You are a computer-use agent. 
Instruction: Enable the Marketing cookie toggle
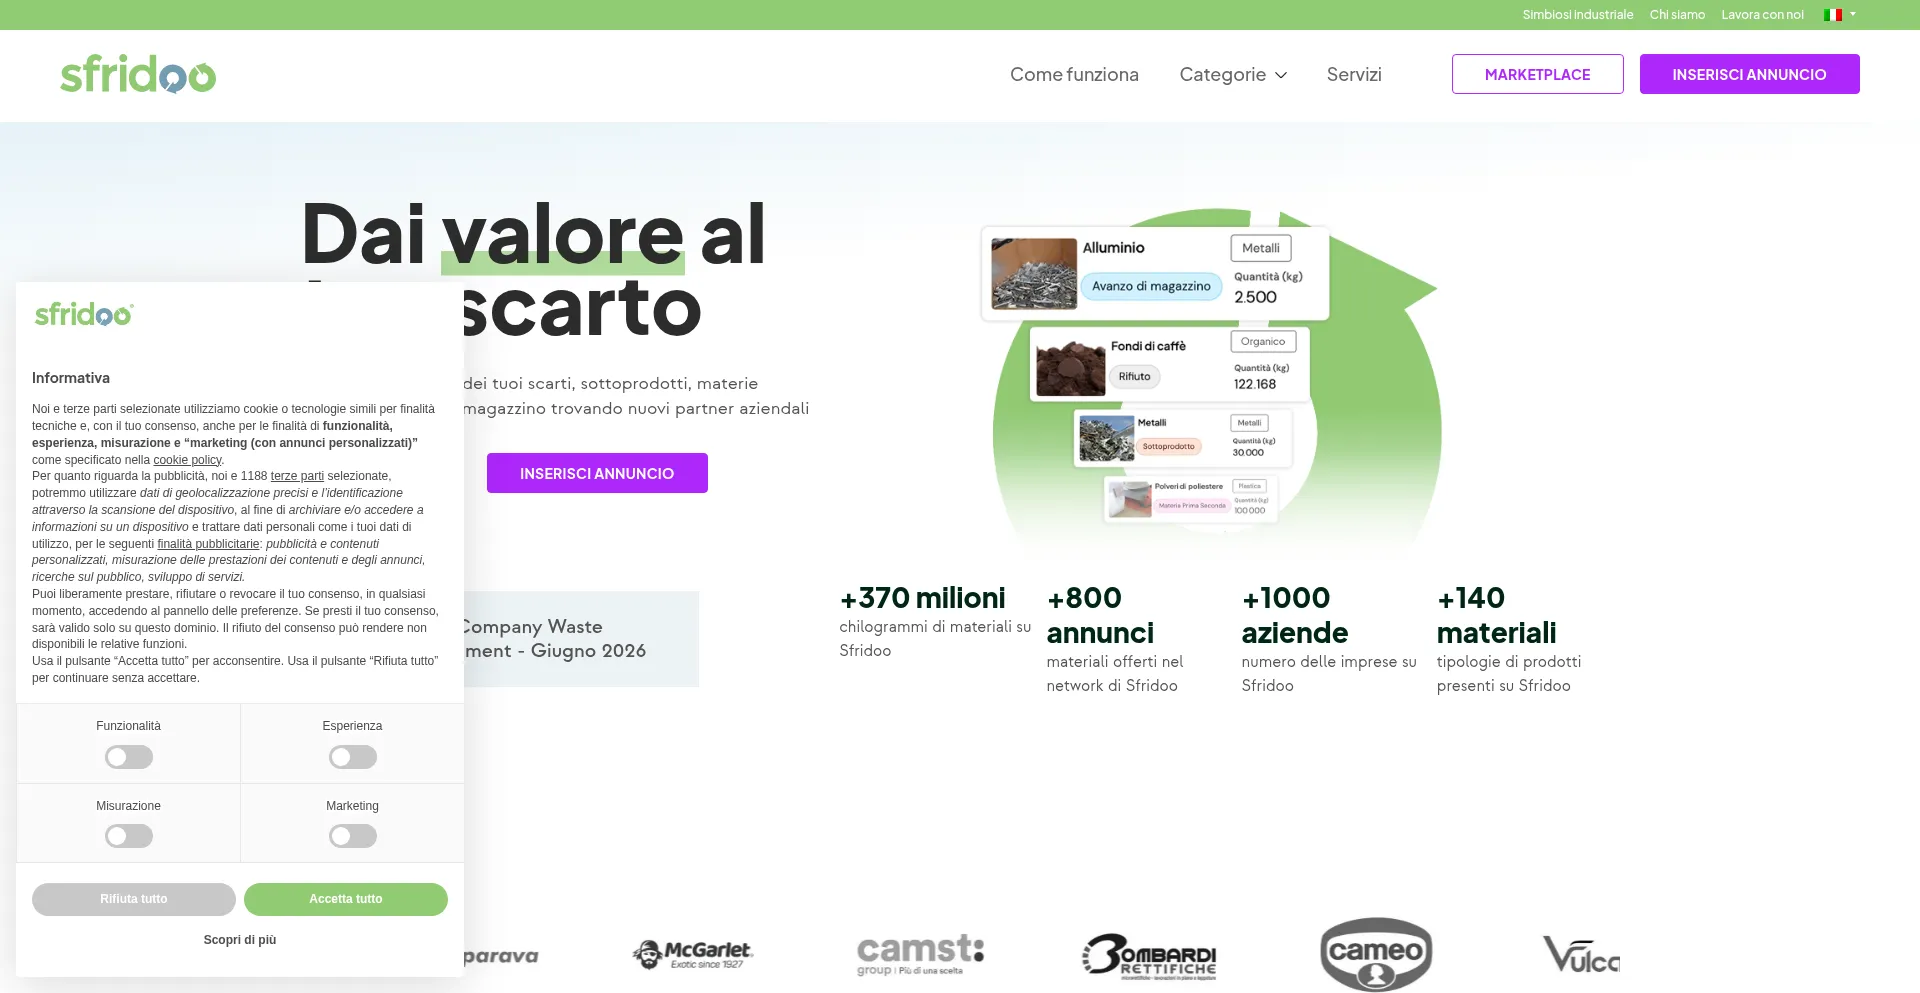click(x=353, y=836)
